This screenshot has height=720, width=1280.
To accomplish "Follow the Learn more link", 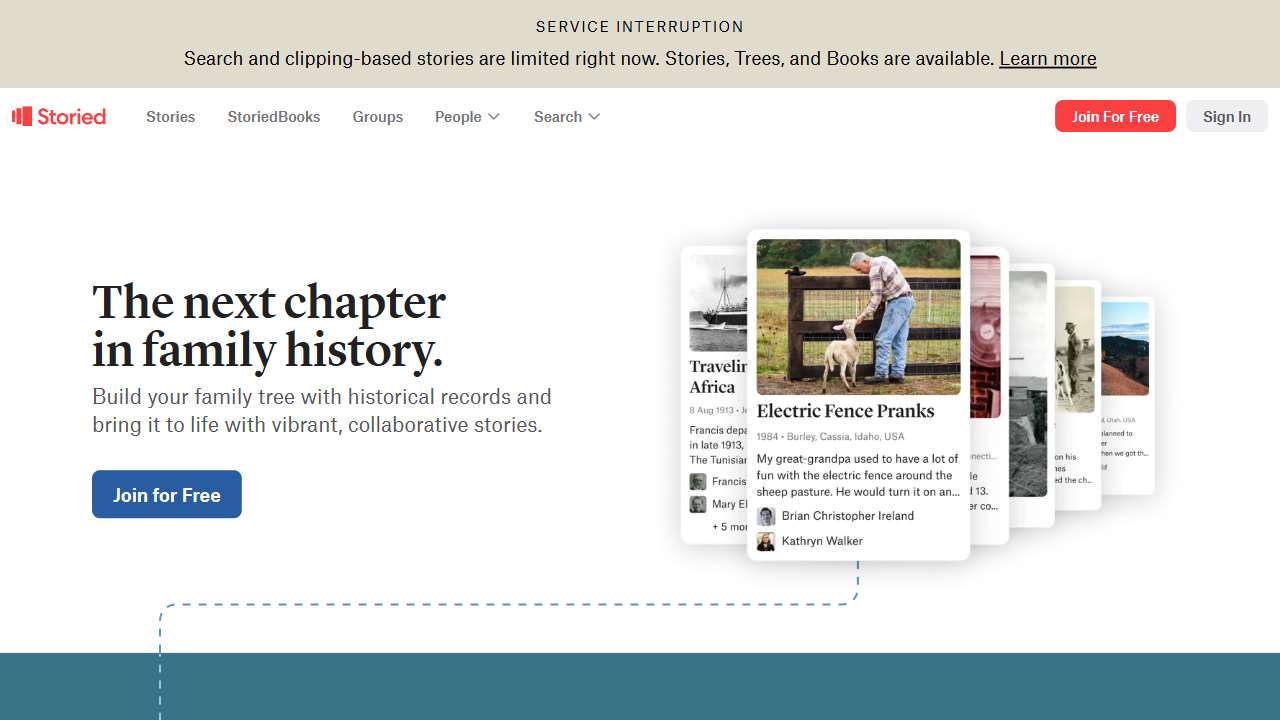I will click(1048, 58).
